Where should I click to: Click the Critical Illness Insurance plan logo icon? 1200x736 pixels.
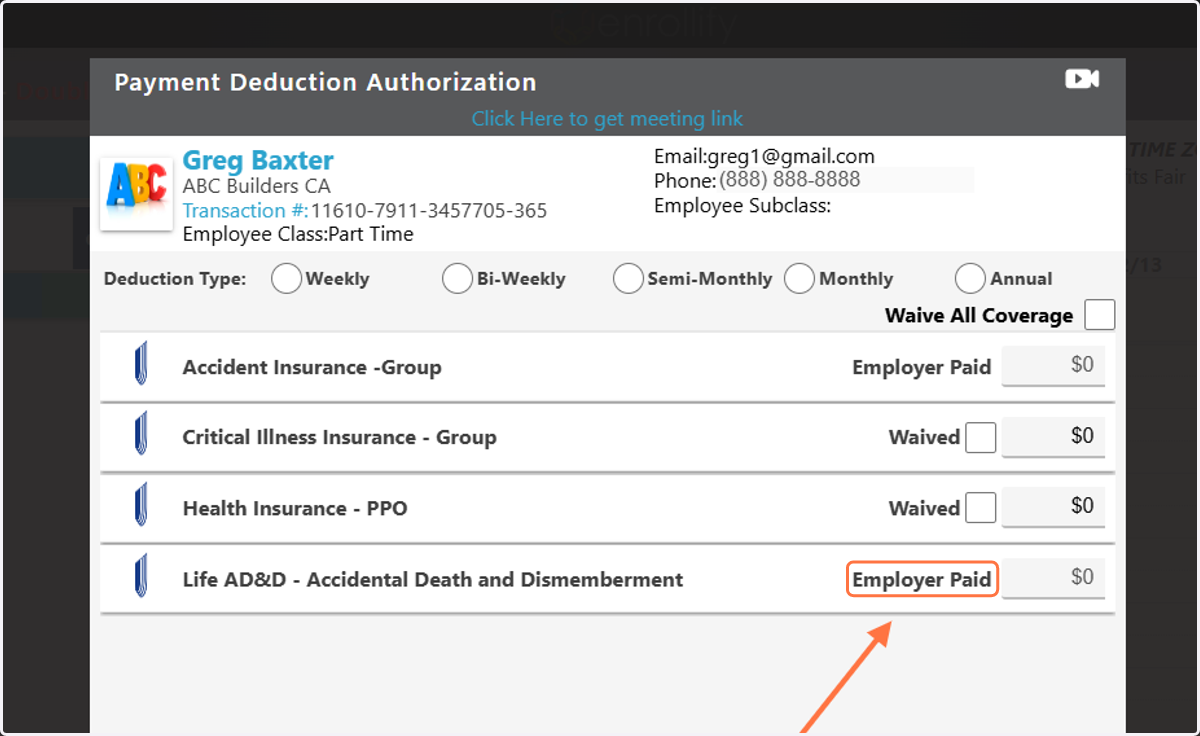pos(141,433)
